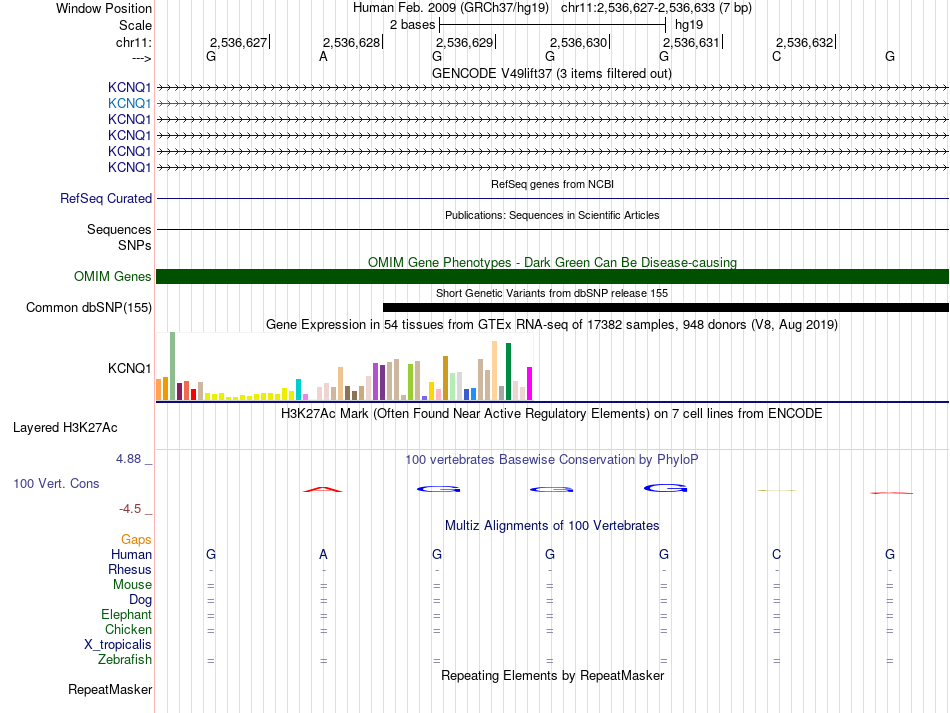Click the dark green GTEx tissue bar

508,371
